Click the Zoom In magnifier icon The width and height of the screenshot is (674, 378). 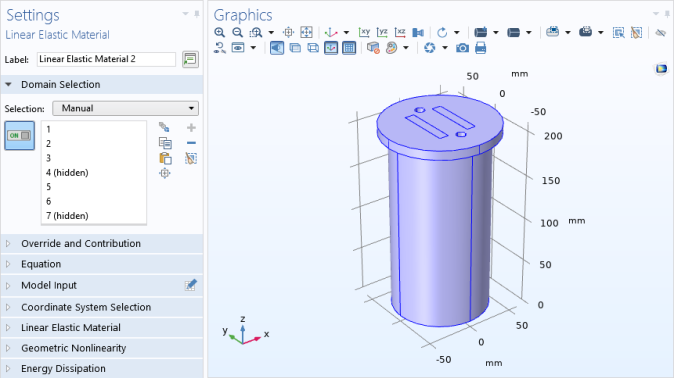tap(220, 32)
